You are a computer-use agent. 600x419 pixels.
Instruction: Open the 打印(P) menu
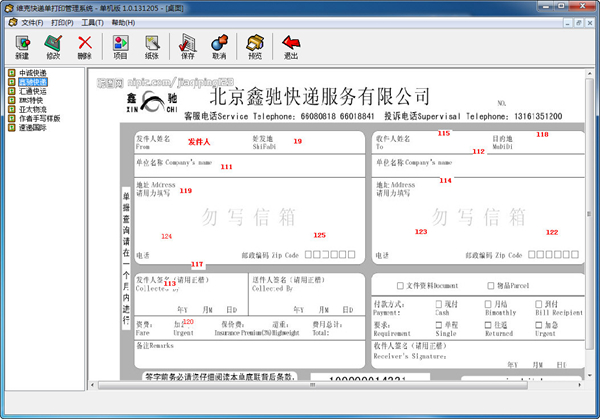(x=62, y=23)
